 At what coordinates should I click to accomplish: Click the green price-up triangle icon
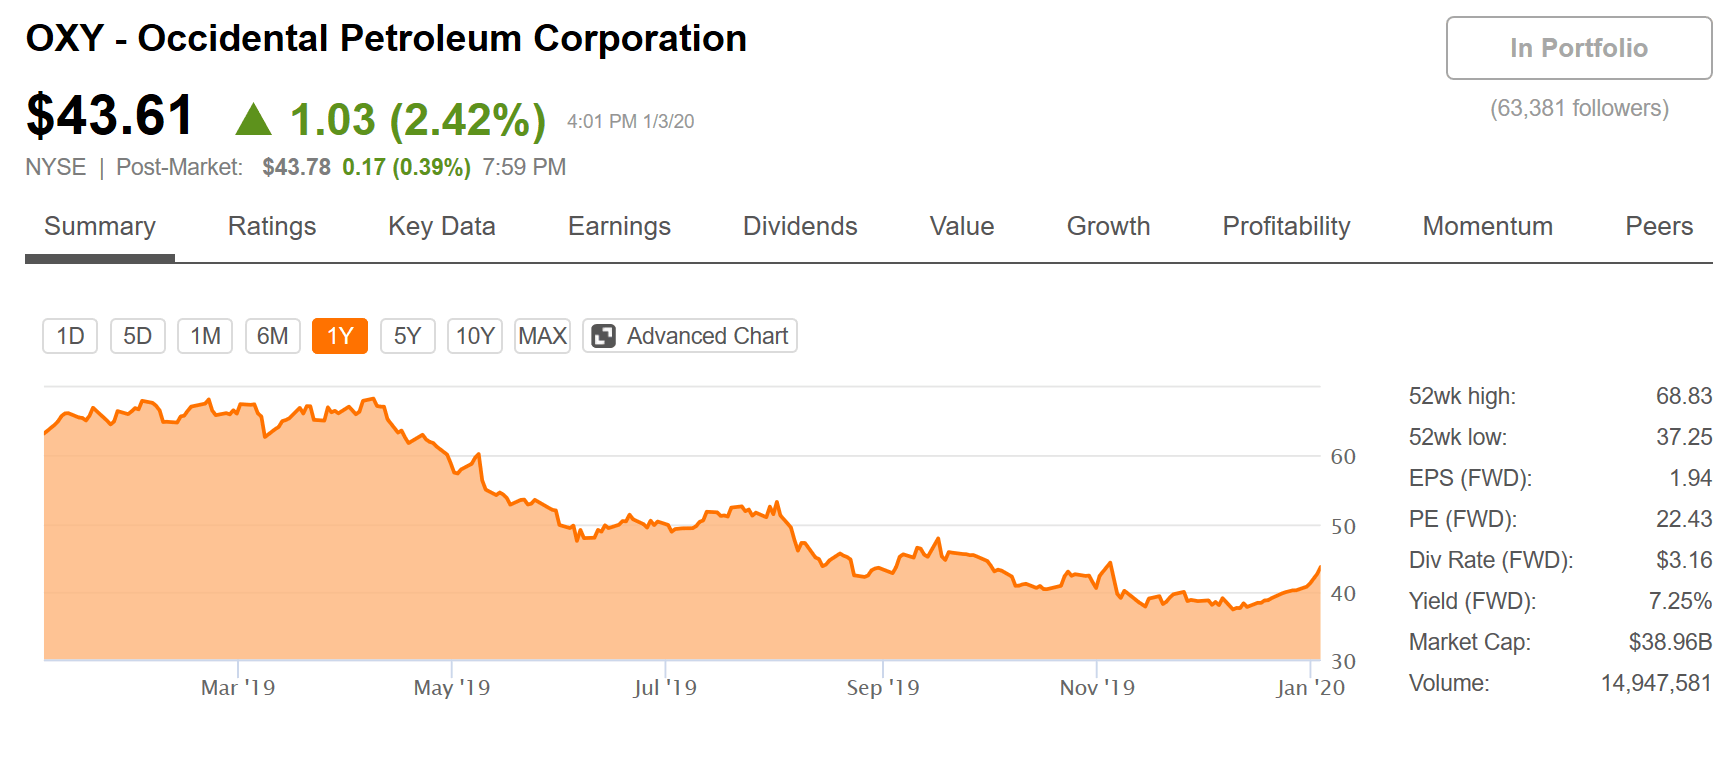[253, 119]
